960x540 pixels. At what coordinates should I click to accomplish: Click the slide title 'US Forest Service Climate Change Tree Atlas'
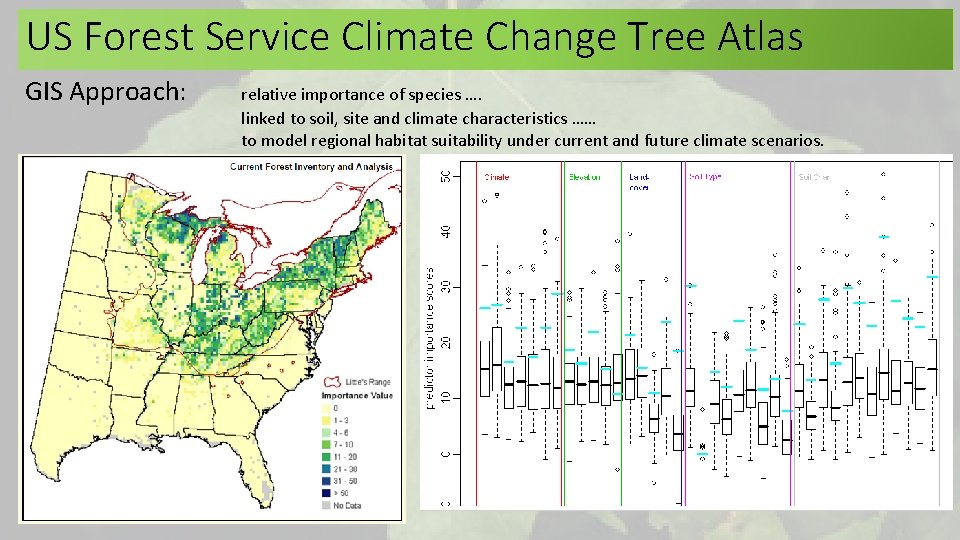coord(414,37)
